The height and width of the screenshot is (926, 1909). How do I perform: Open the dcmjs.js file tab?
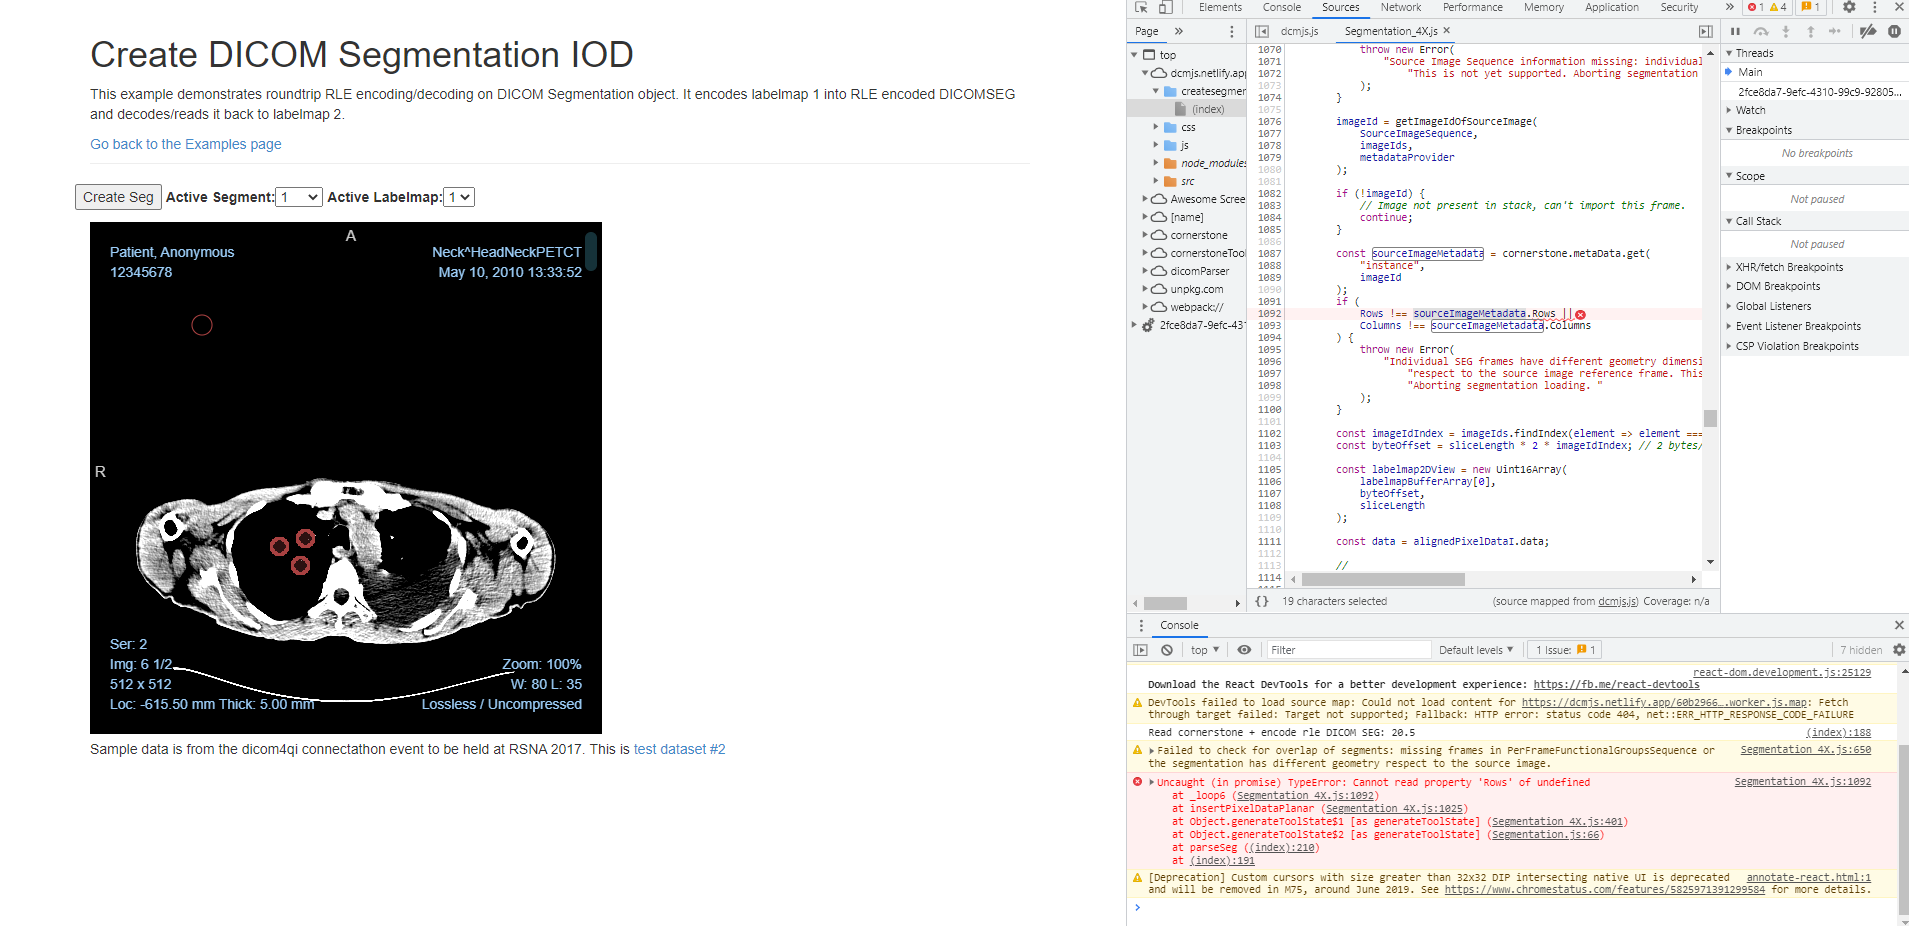pos(1299,31)
